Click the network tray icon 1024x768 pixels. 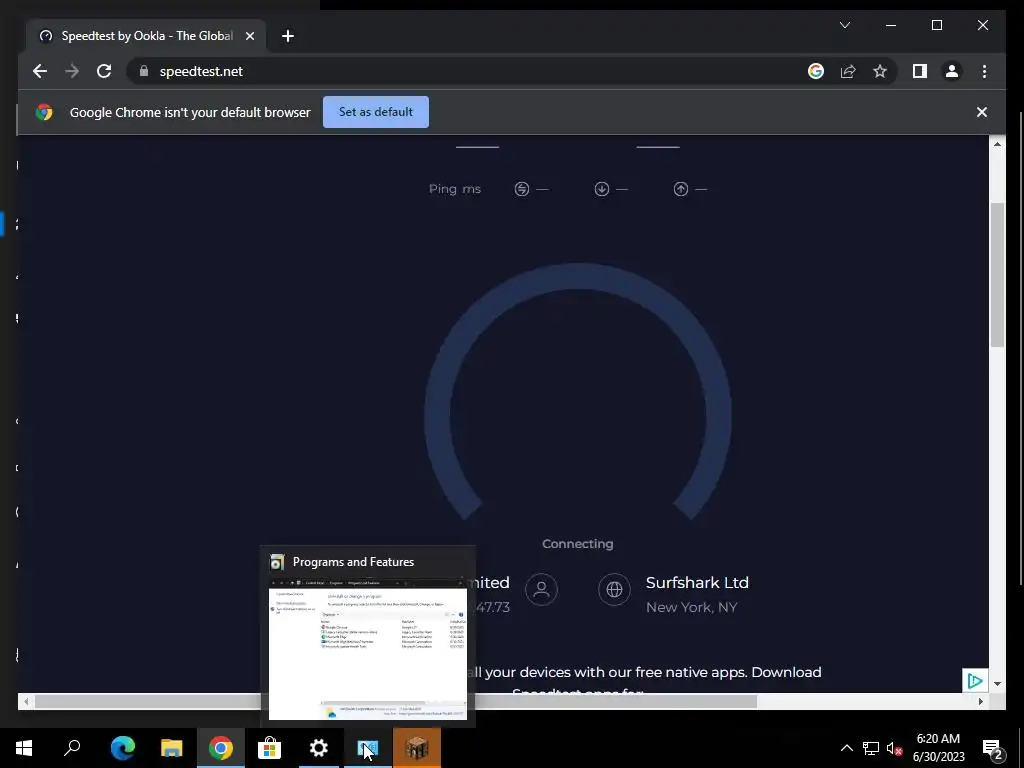871,748
